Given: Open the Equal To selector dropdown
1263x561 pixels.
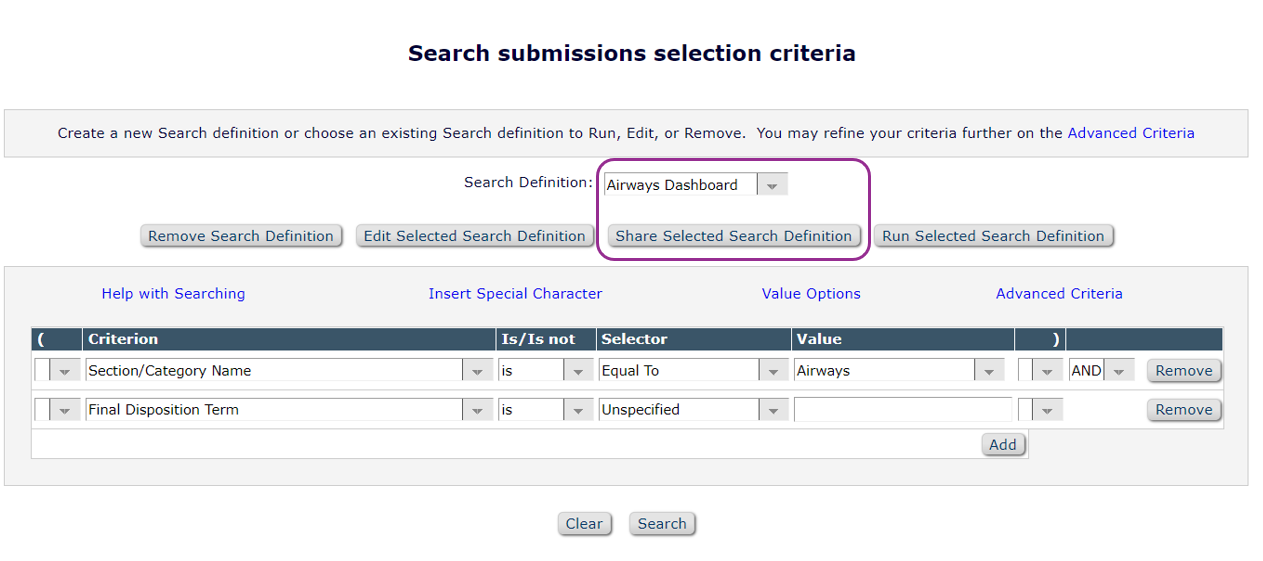Looking at the screenshot, I should tap(773, 371).
